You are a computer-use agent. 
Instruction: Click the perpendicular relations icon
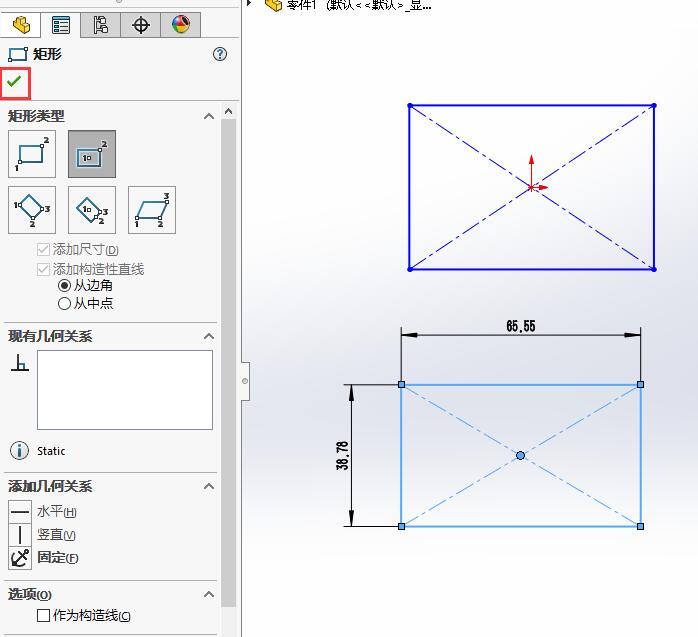tap(20, 363)
